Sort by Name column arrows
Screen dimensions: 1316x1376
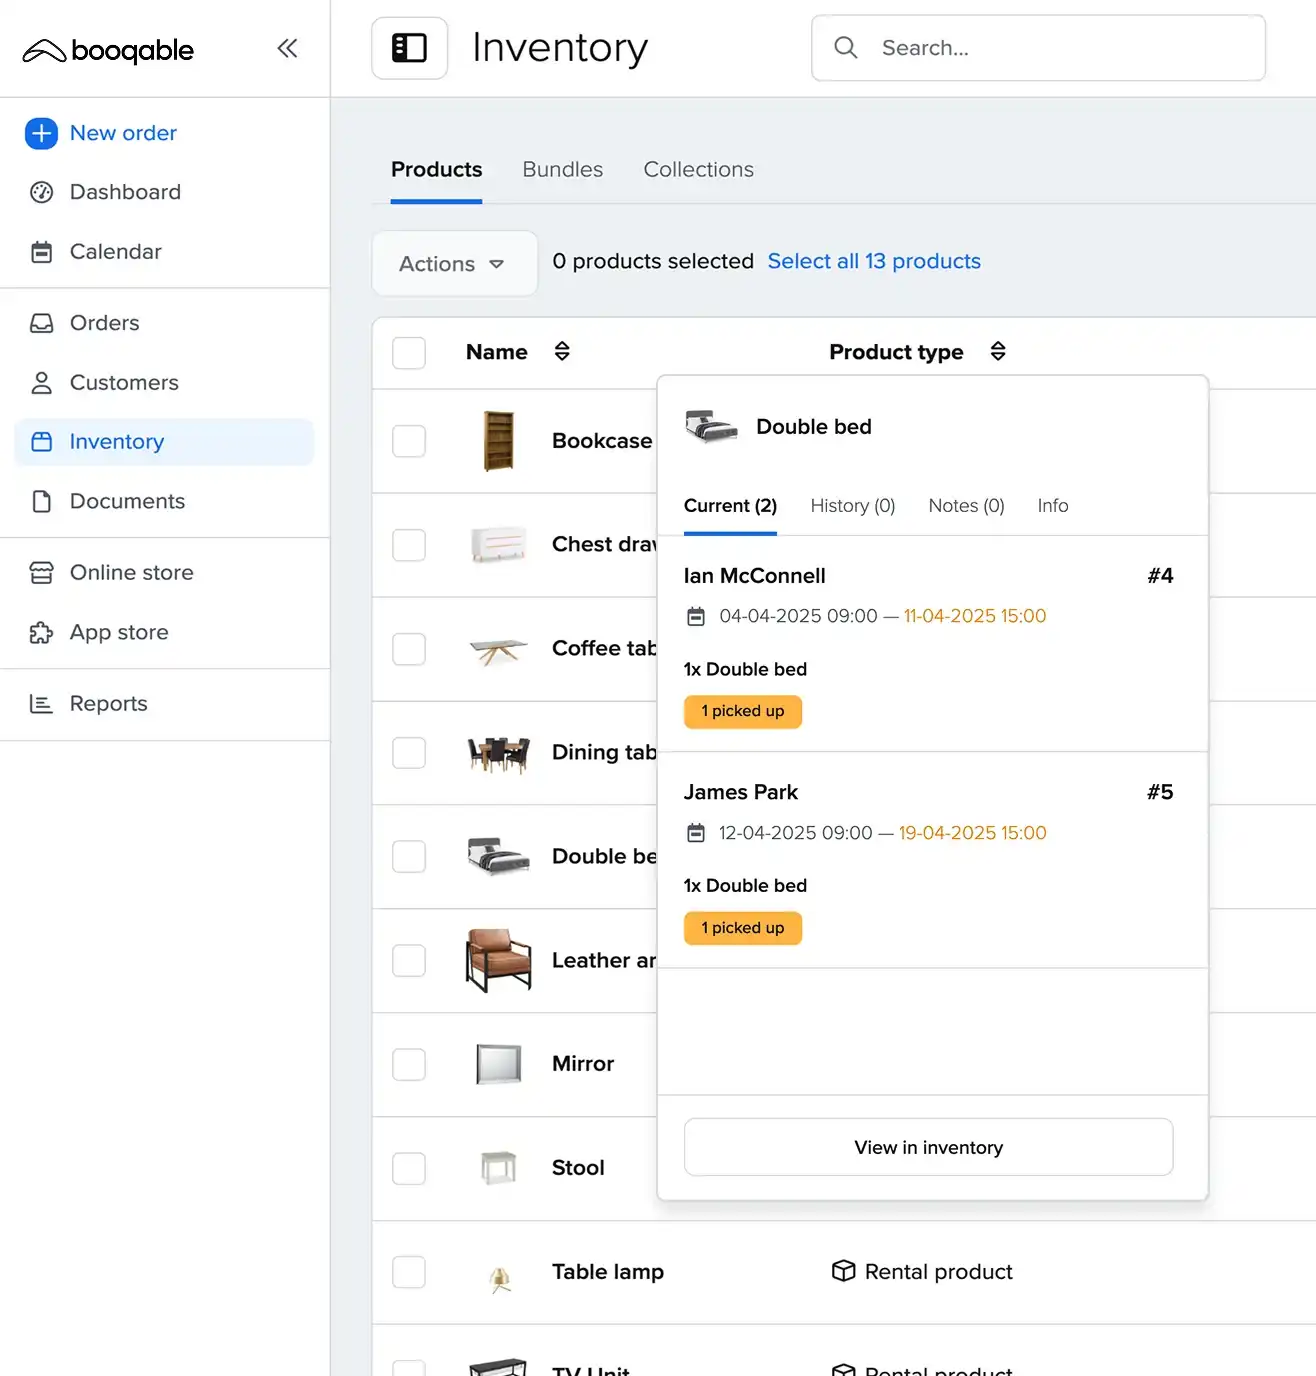pos(562,351)
